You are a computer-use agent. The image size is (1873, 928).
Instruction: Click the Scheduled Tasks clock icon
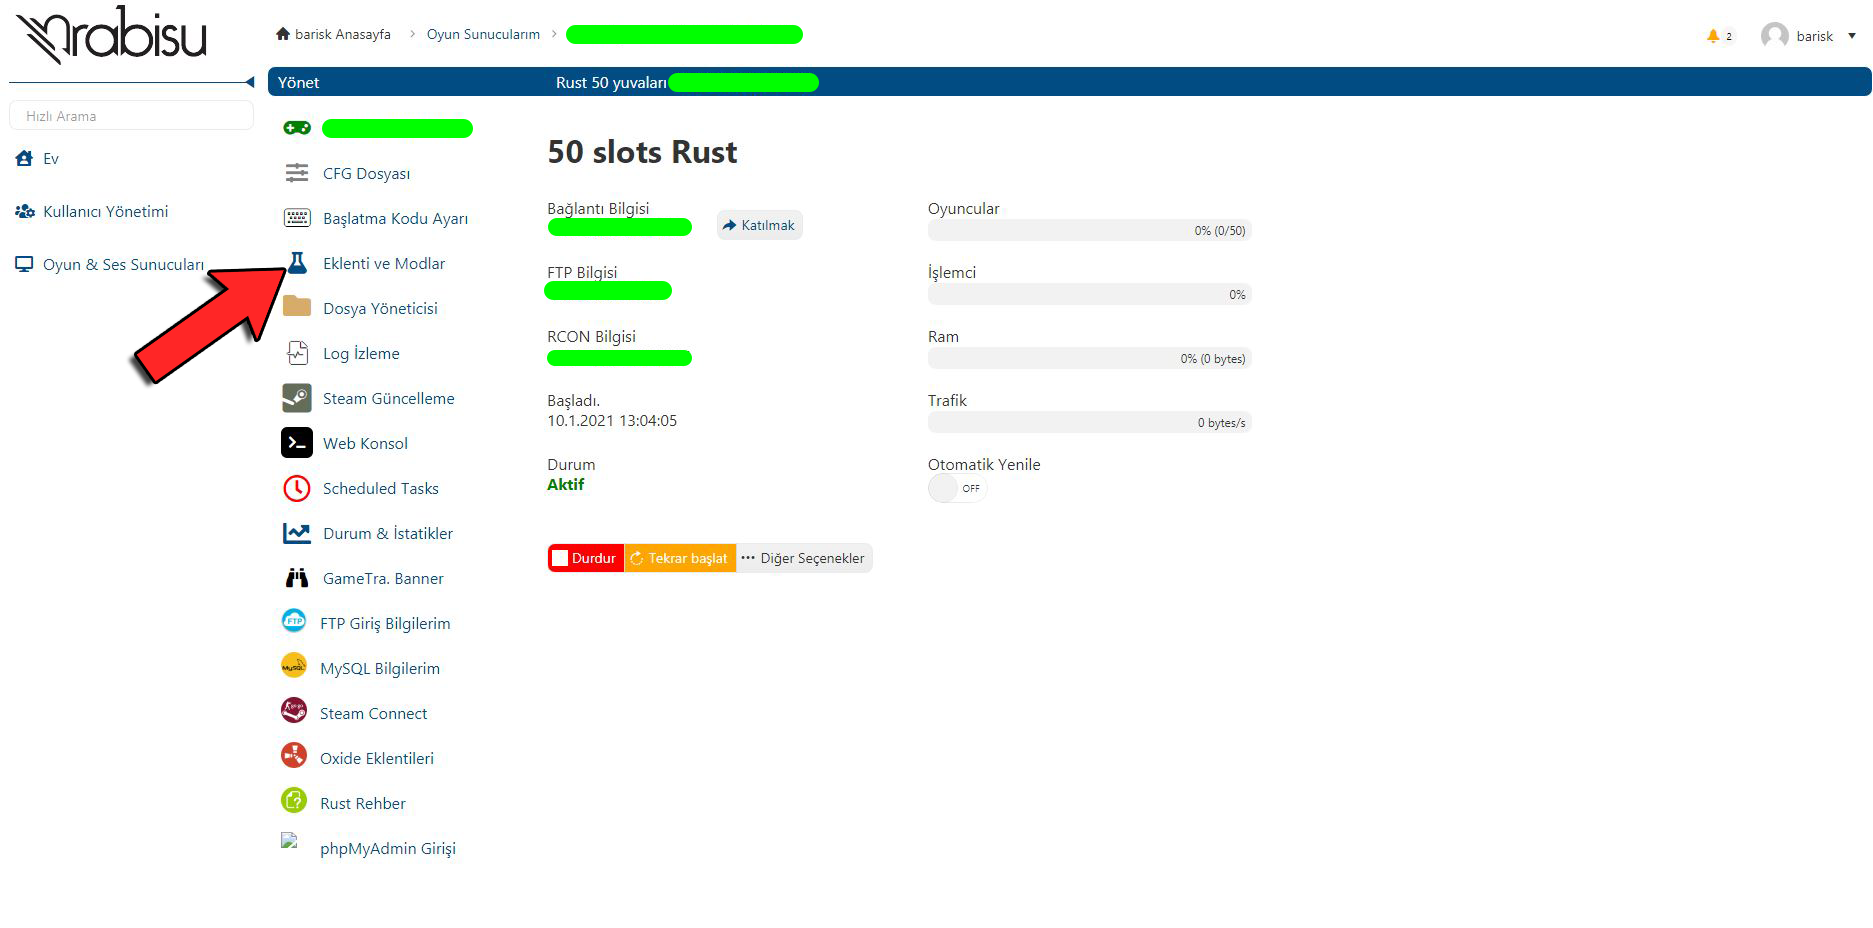point(297,488)
